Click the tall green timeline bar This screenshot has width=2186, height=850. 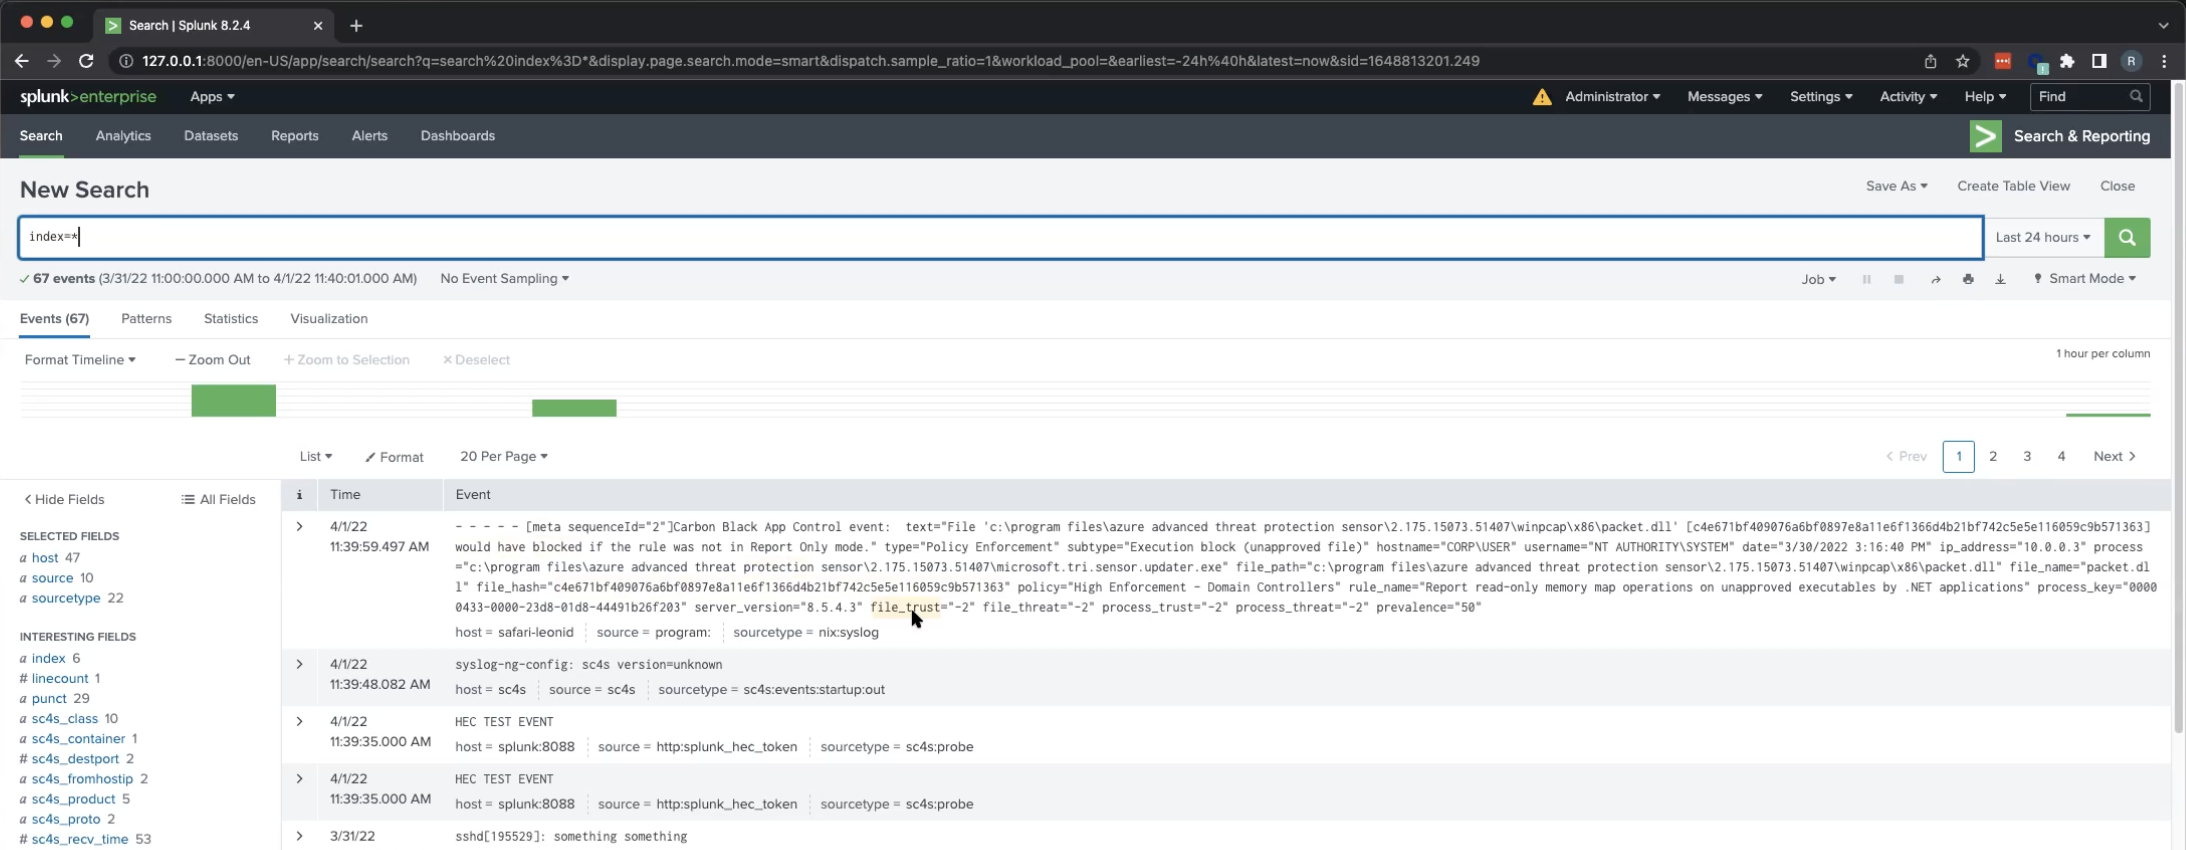[233, 400]
